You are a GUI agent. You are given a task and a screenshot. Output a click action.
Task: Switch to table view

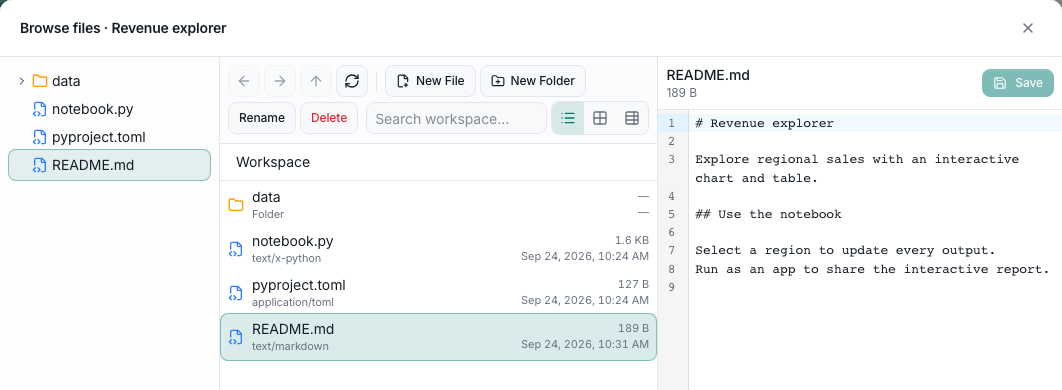coord(631,118)
